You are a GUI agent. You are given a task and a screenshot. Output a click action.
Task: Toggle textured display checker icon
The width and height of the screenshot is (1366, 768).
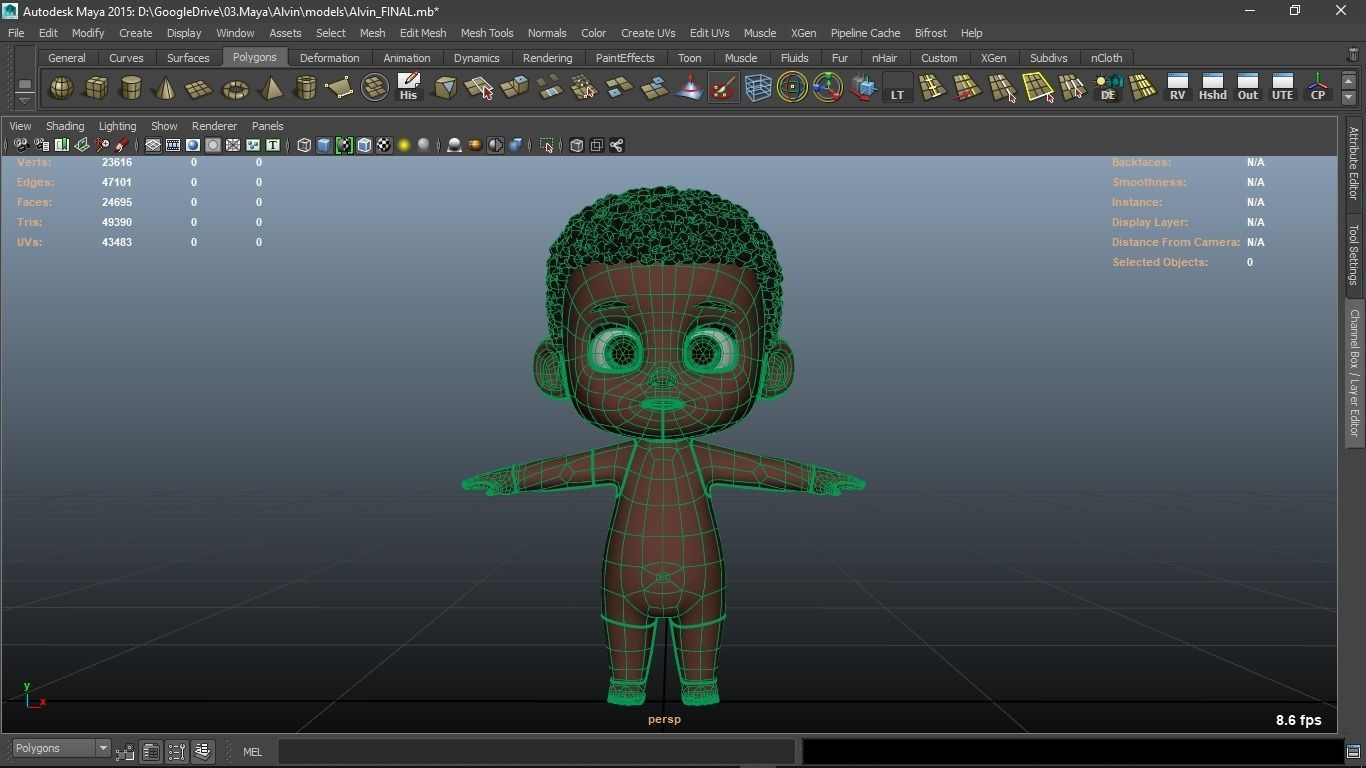click(384, 146)
